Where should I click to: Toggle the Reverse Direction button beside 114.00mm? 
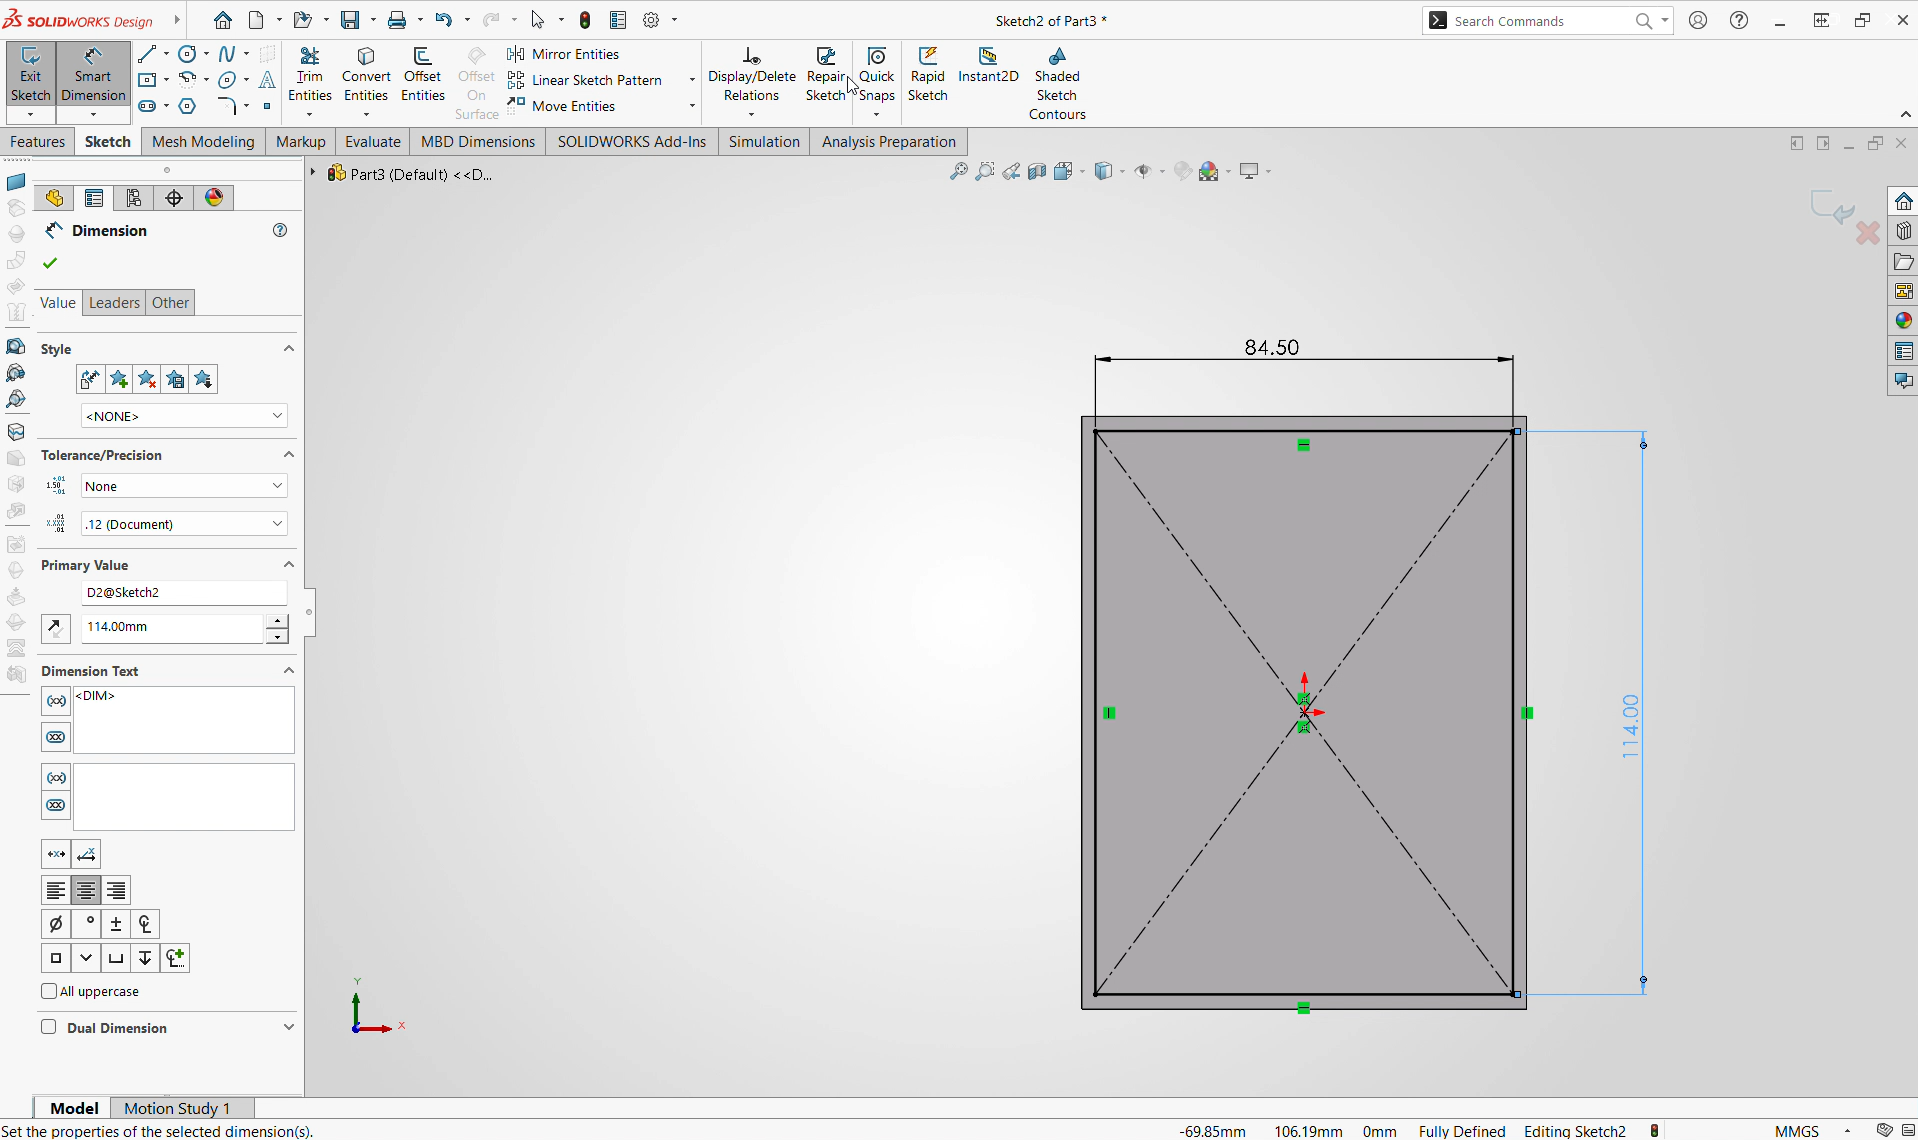coord(55,628)
